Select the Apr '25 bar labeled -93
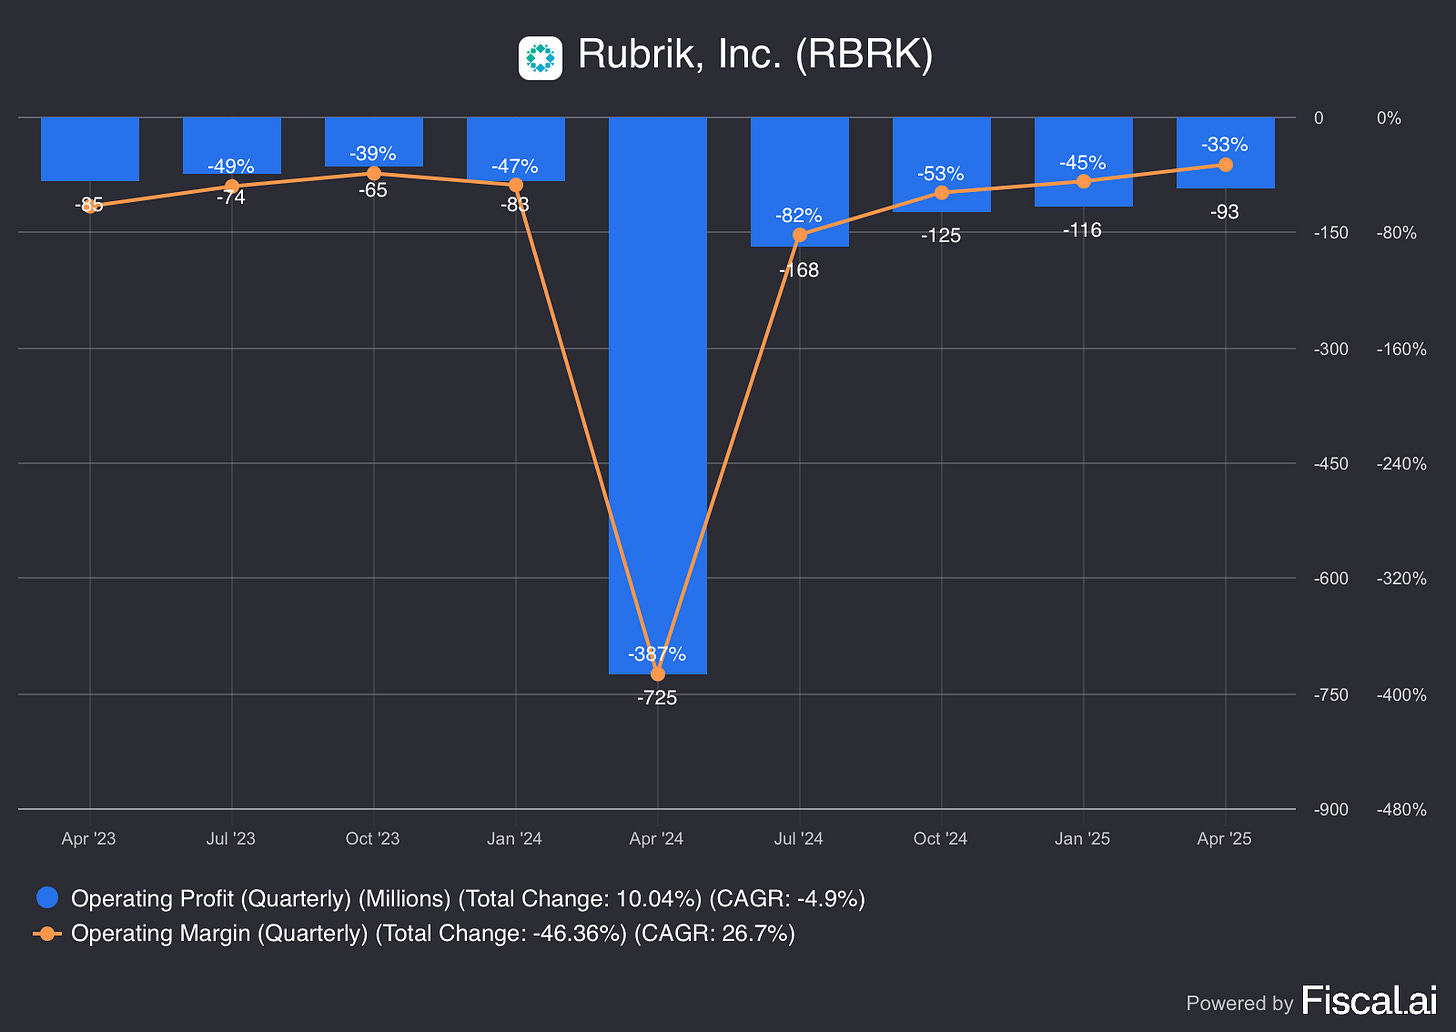This screenshot has height=1032, width=1456. 1226,153
